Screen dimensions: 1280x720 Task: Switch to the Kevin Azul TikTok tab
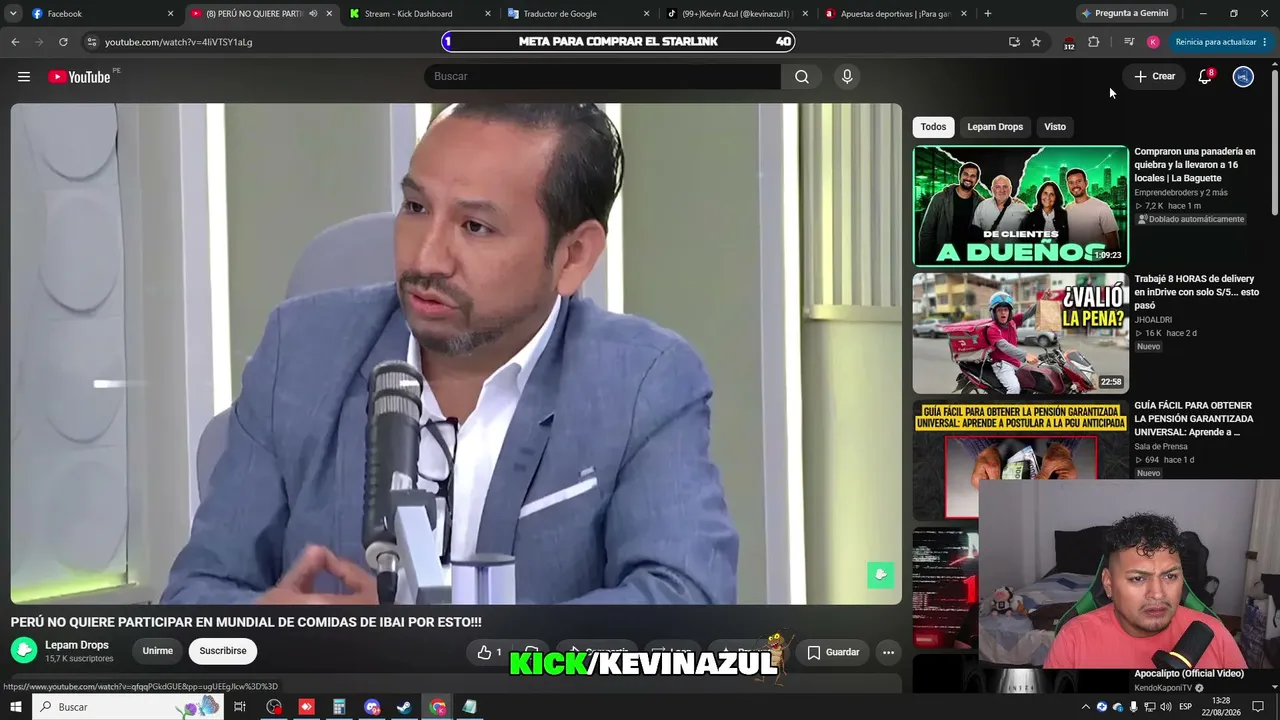pos(736,14)
